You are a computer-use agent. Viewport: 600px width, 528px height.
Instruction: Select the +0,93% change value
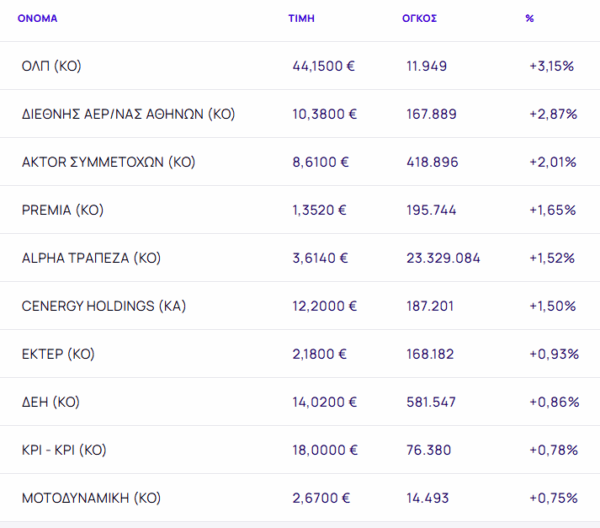pos(554,354)
